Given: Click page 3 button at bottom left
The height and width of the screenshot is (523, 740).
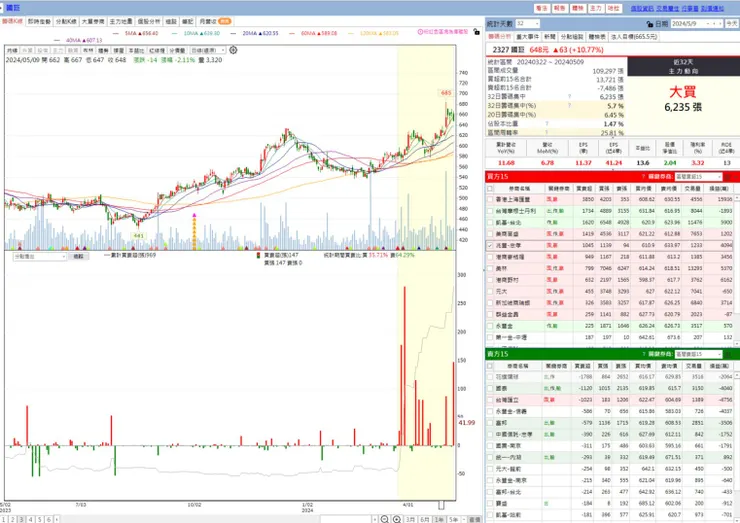Looking at the screenshot, I should tap(21, 519).
